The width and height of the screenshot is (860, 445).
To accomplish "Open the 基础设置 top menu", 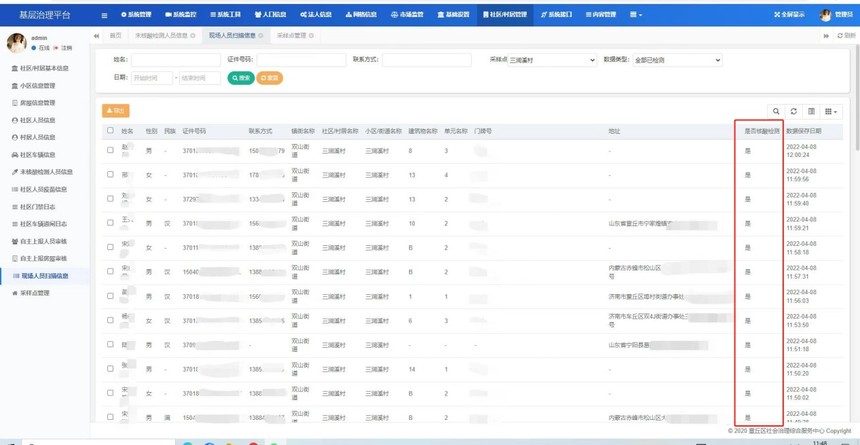I will 453,15.
